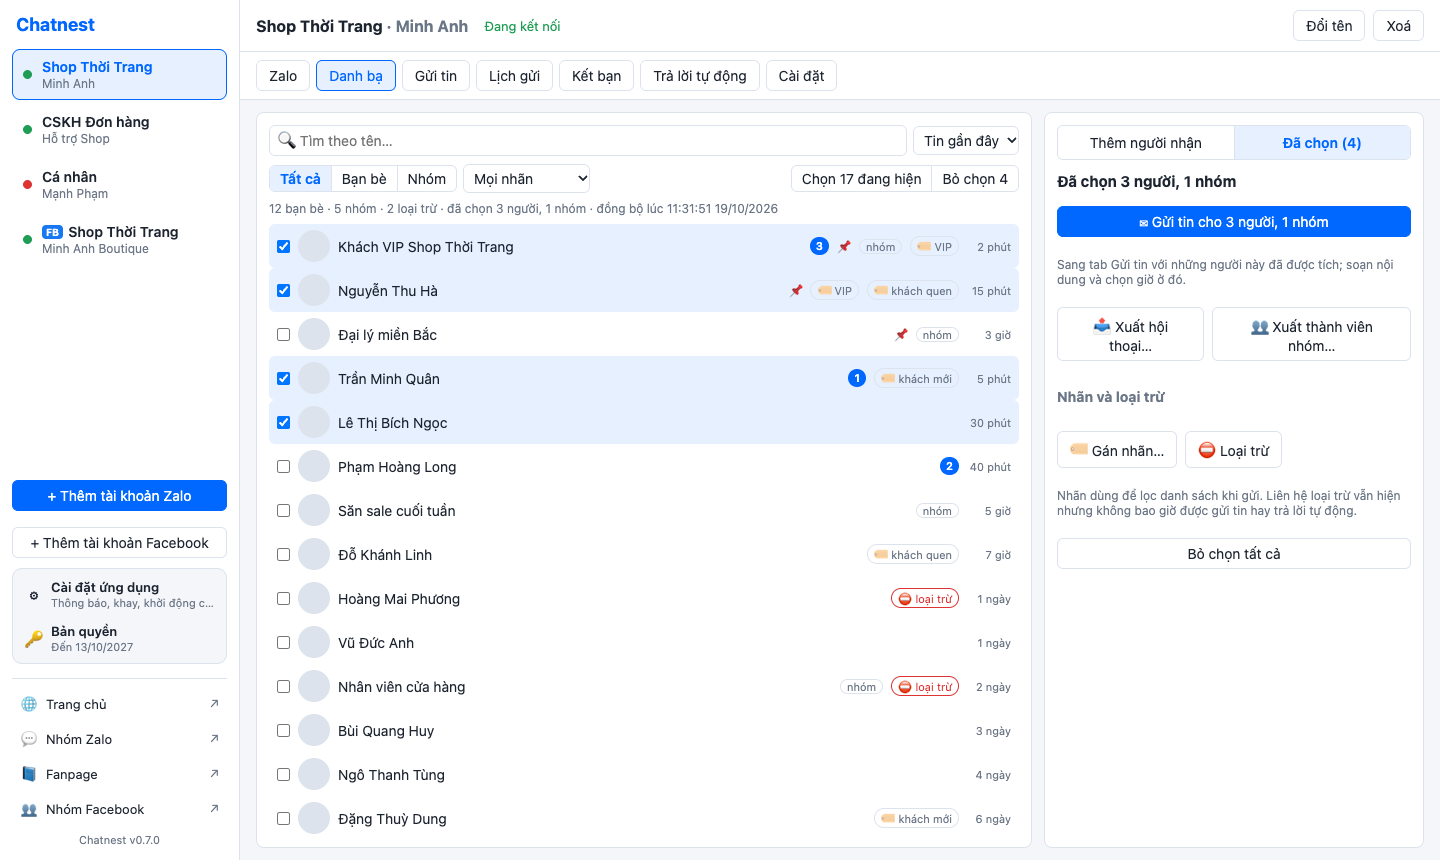Click the Xoá button
The image size is (1440, 860).
1398,26
